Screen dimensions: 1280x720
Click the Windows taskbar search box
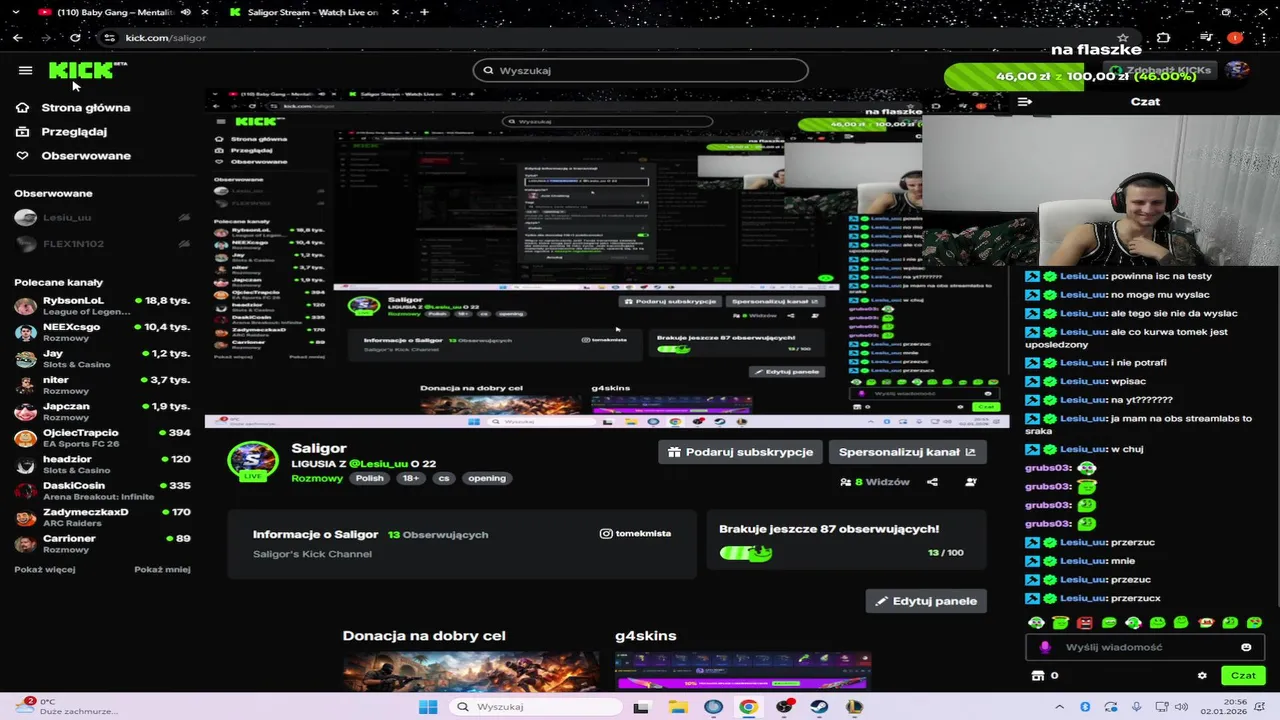534,707
